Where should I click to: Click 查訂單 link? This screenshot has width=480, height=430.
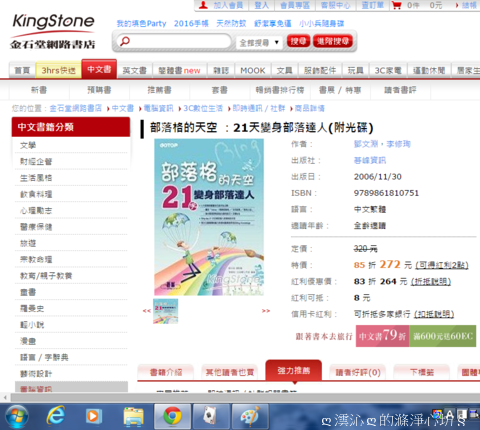(x=373, y=5)
